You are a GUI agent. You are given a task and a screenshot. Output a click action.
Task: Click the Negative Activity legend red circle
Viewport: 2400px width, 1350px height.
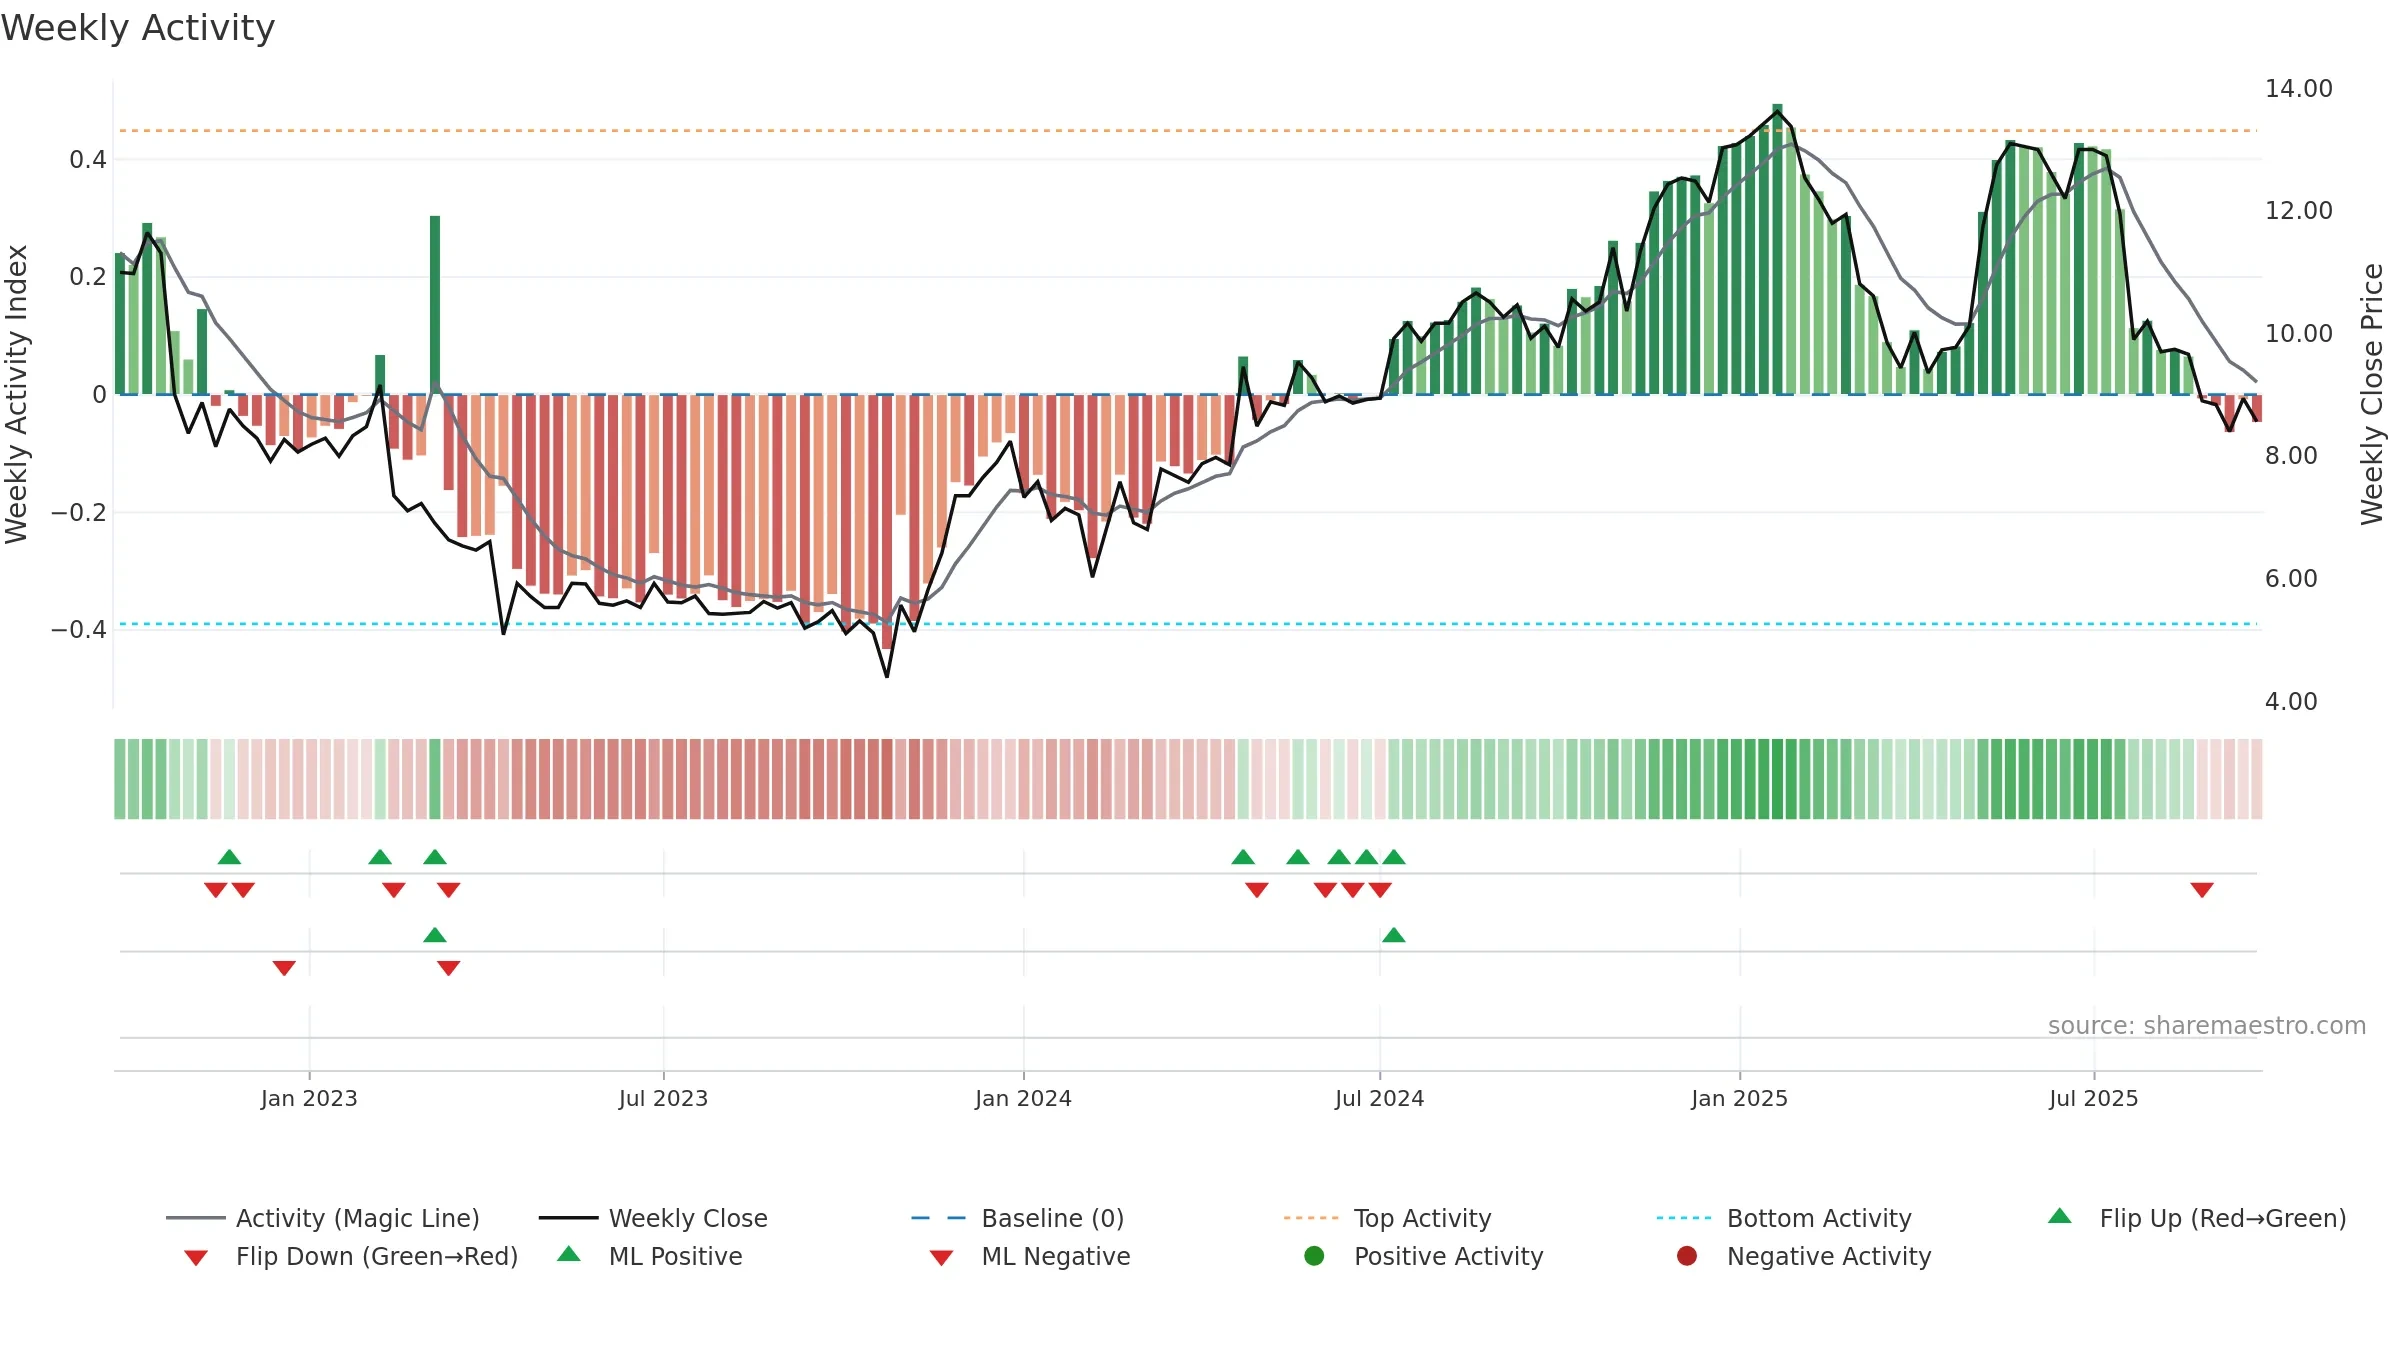[1687, 1256]
